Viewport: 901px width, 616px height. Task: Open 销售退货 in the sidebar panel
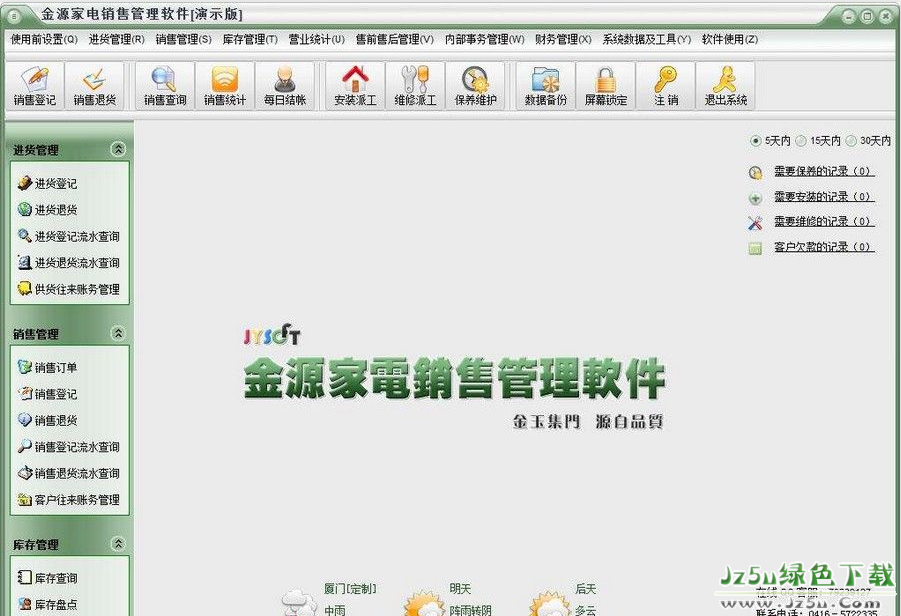(x=47, y=420)
